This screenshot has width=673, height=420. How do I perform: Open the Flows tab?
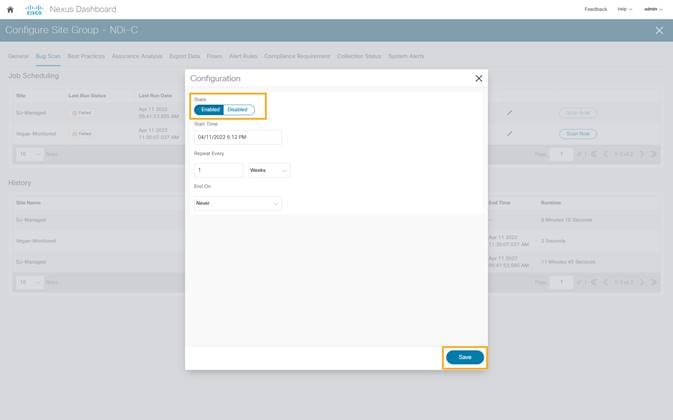coord(214,56)
